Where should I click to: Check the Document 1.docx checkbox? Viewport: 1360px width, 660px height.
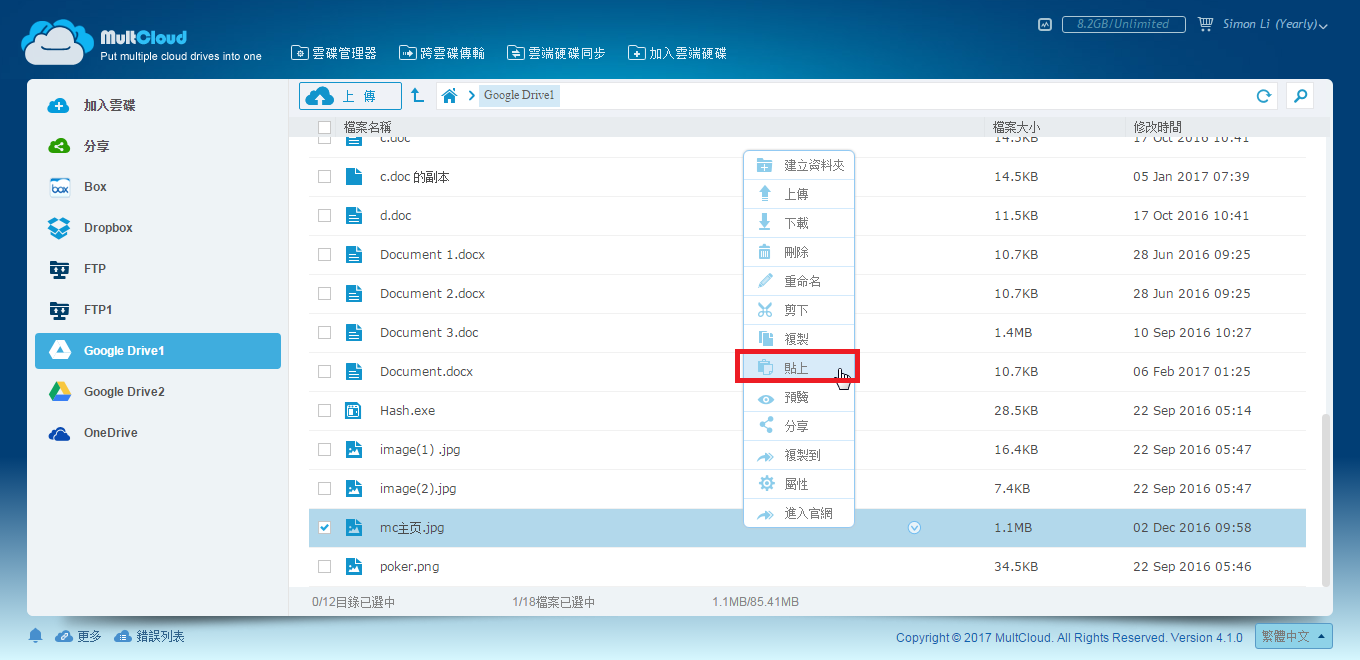(324, 254)
